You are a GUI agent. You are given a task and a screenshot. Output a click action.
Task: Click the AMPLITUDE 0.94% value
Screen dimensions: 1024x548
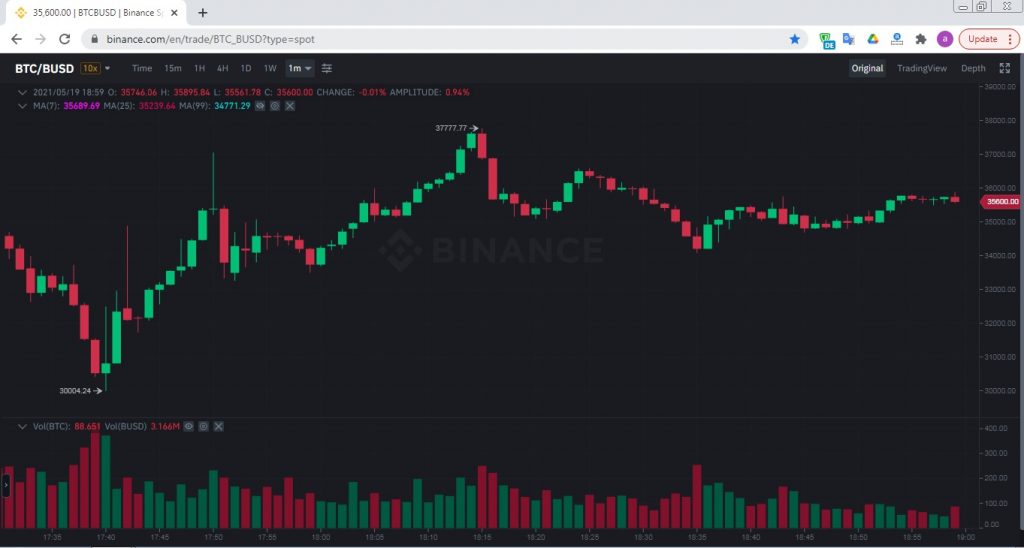pos(457,93)
